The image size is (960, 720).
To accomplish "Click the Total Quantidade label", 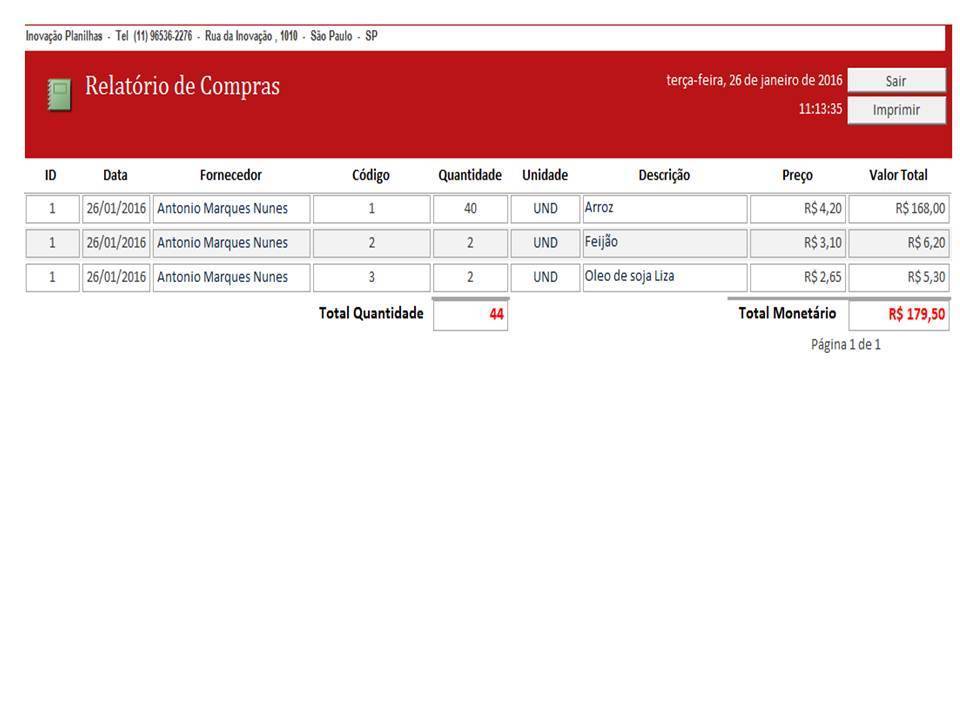I will coord(371,313).
